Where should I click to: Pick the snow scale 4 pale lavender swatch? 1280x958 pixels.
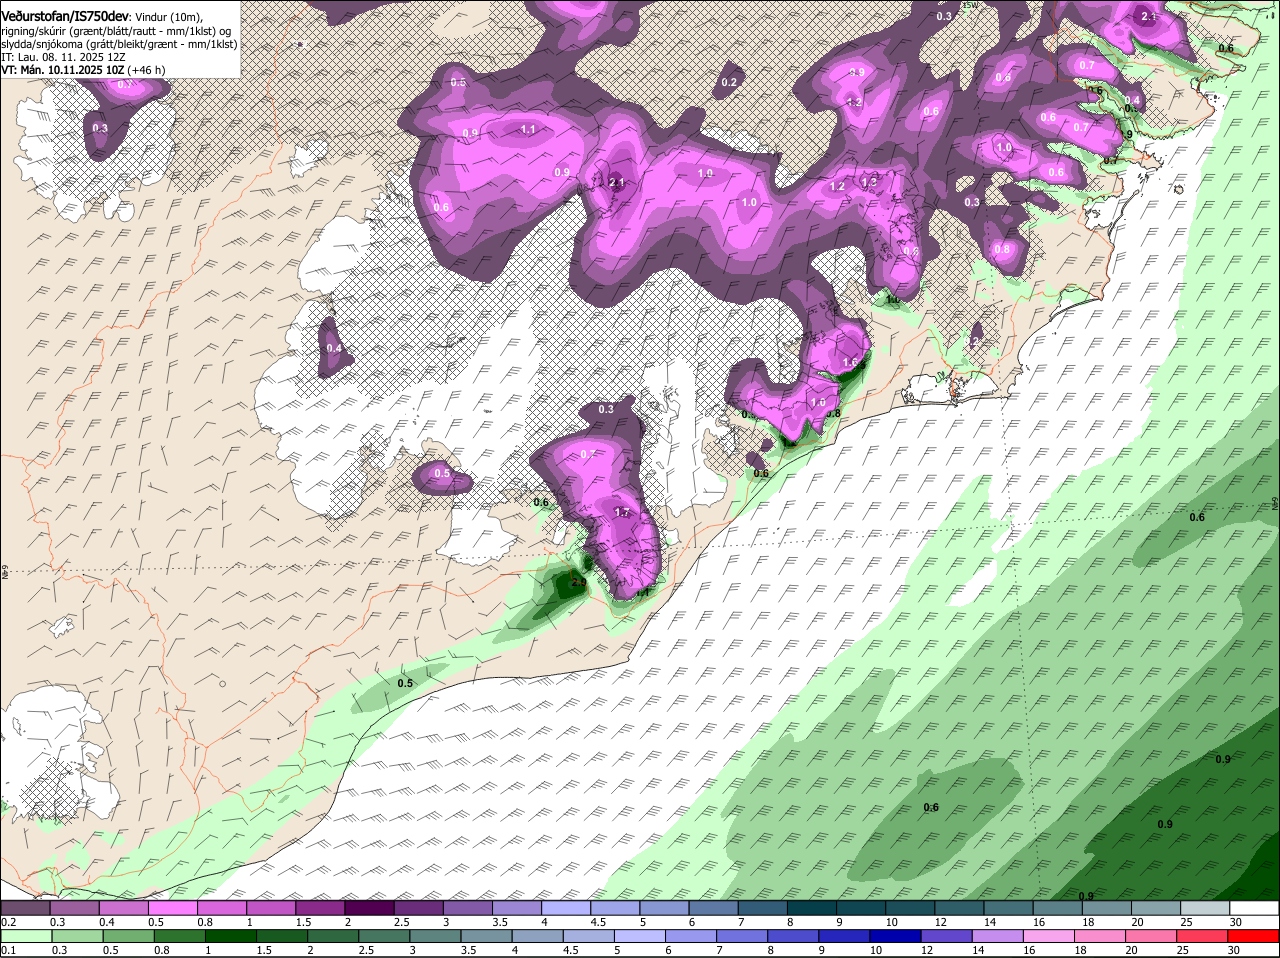[566, 908]
